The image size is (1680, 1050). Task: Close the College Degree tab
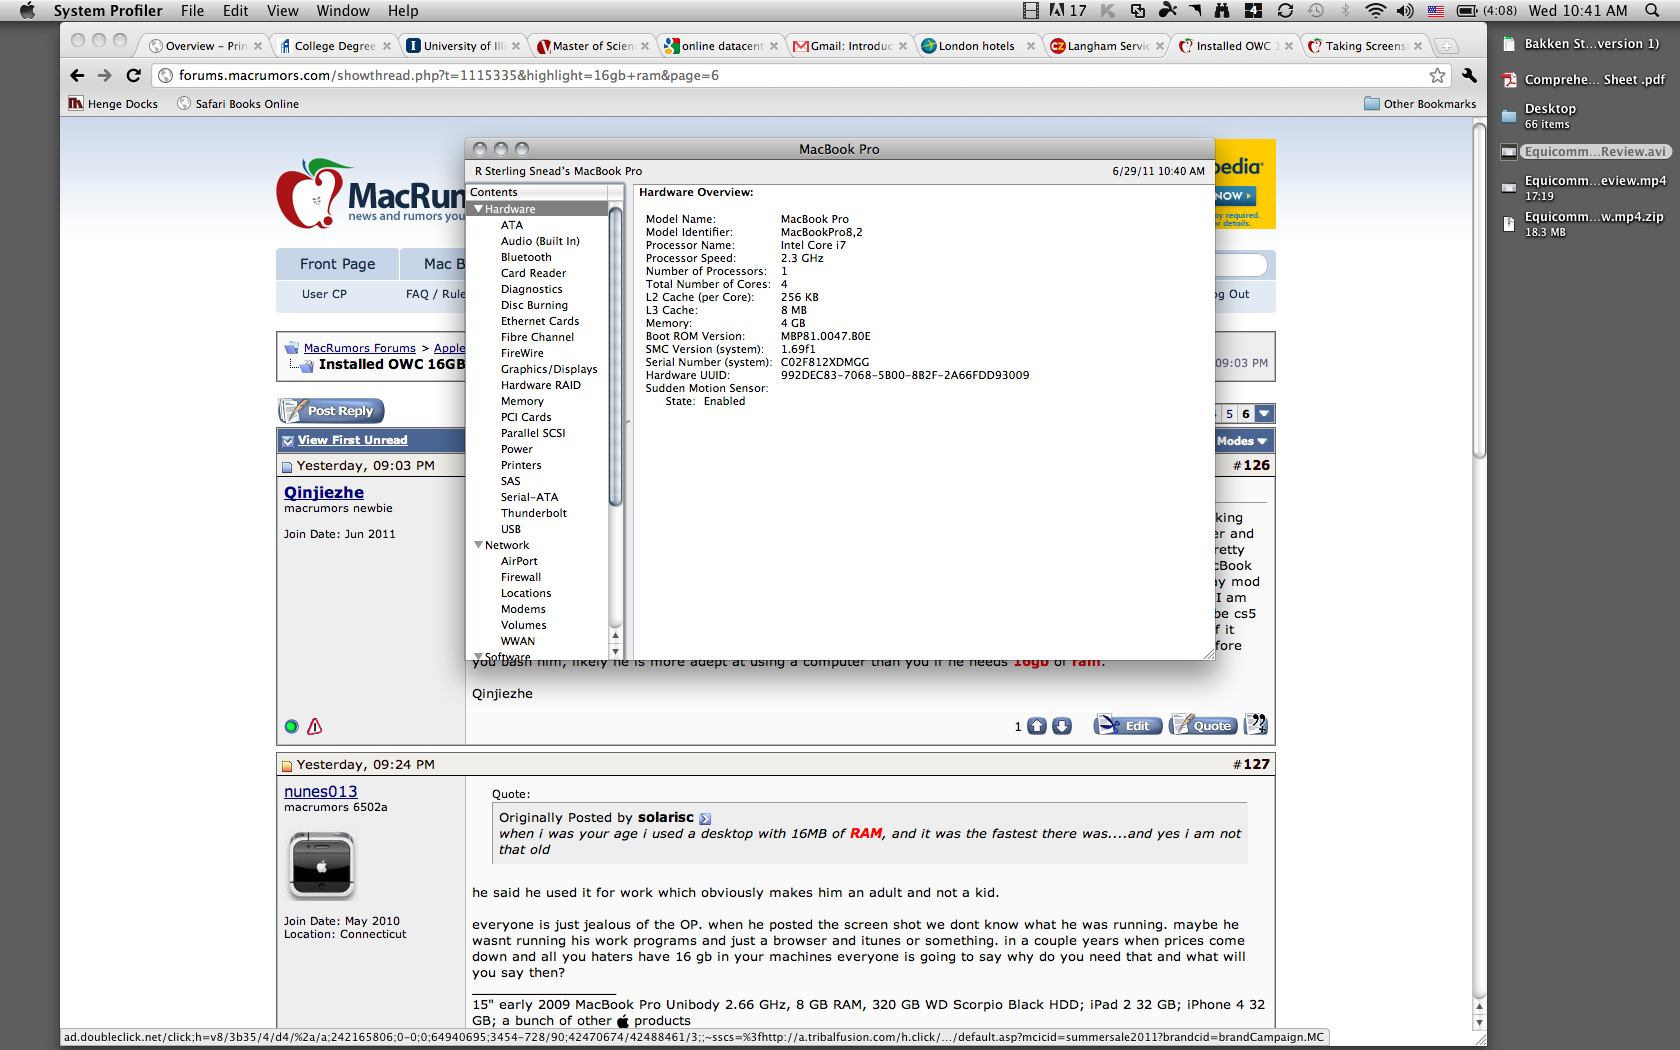[x=386, y=46]
